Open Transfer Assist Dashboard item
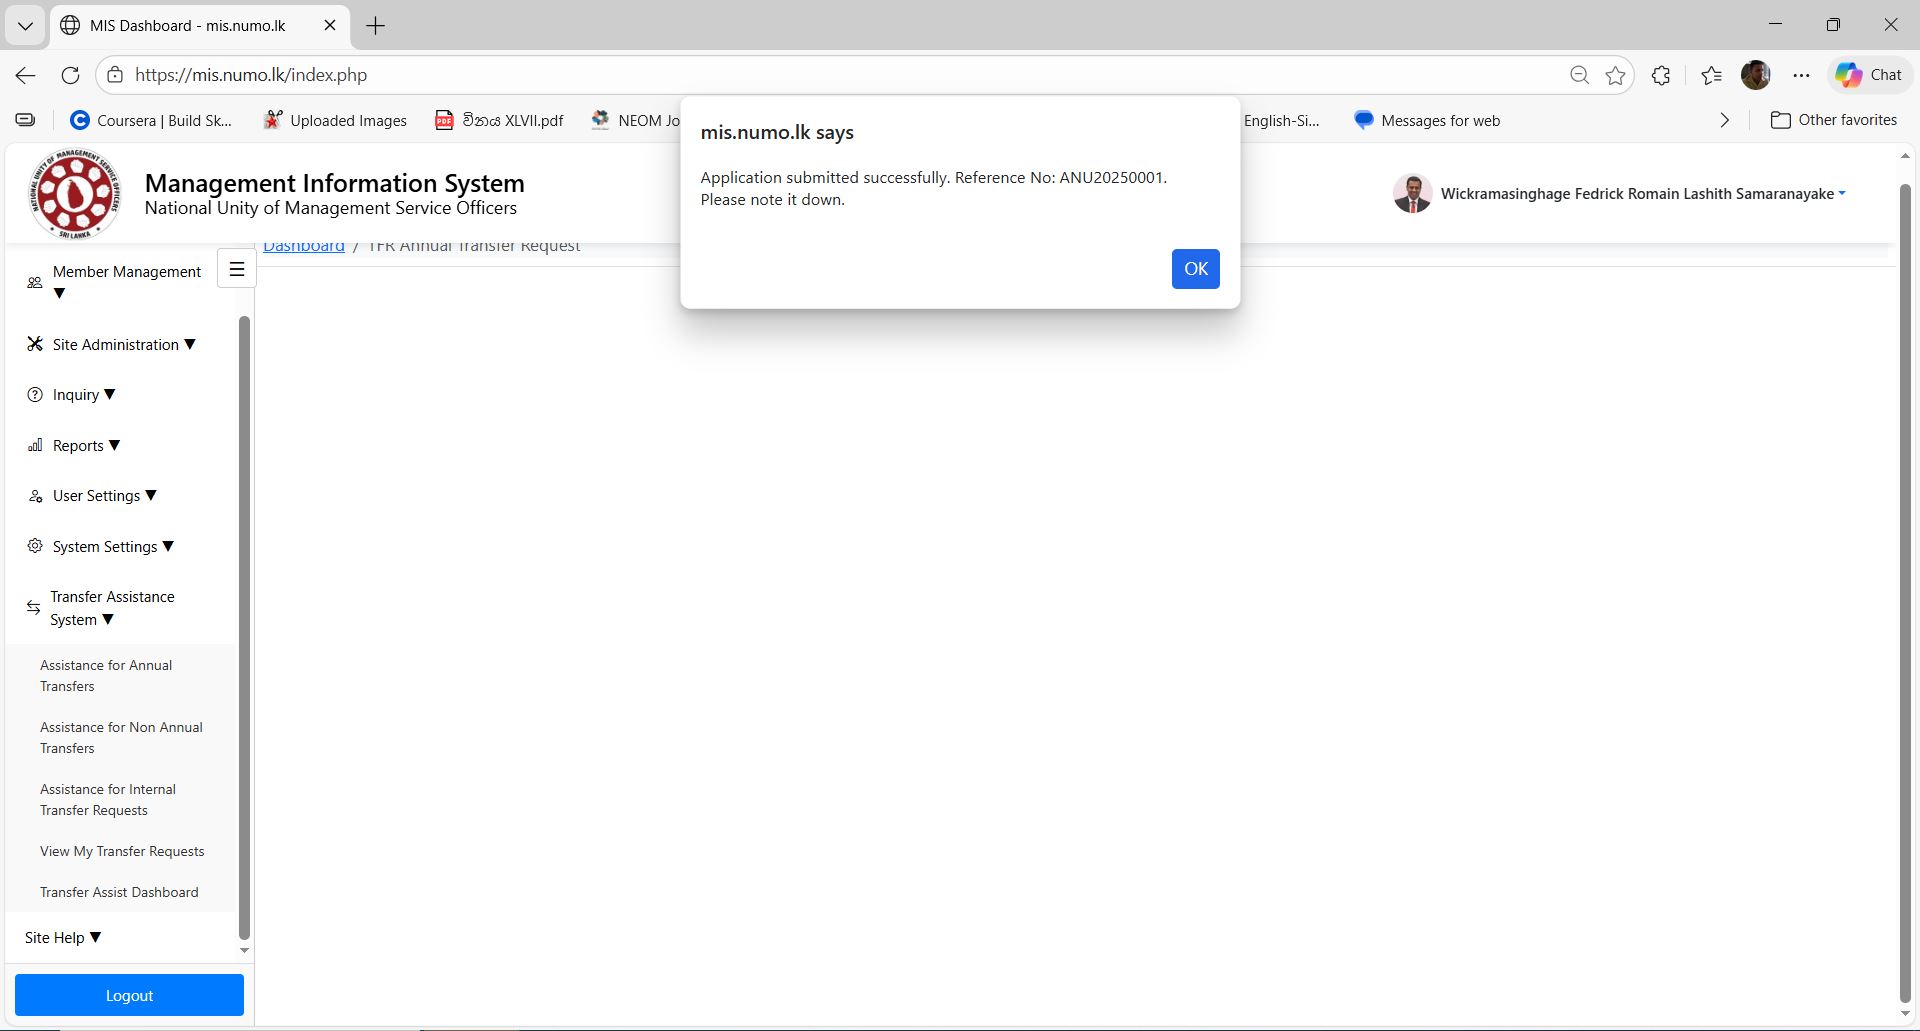The width and height of the screenshot is (1920, 1031). pos(119,892)
